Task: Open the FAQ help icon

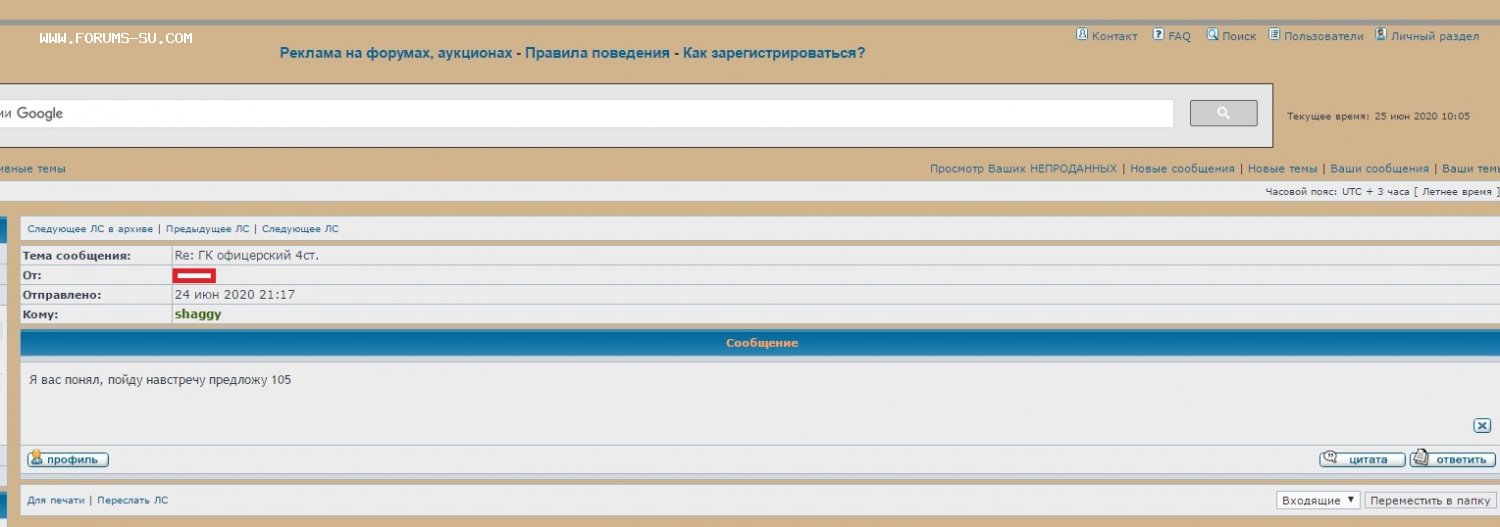Action: (1159, 35)
